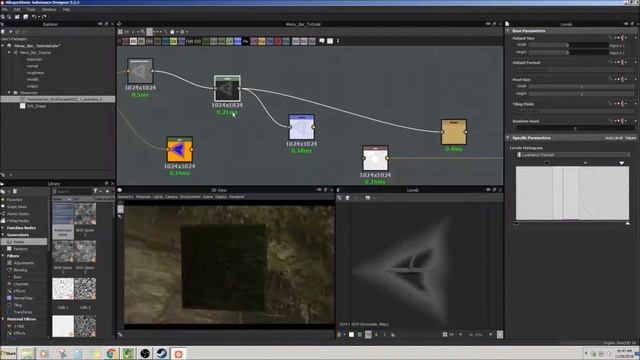This screenshot has width=640, height=360.
Task: Open the Geometry menu in 3D View
Action: [126, 197]
